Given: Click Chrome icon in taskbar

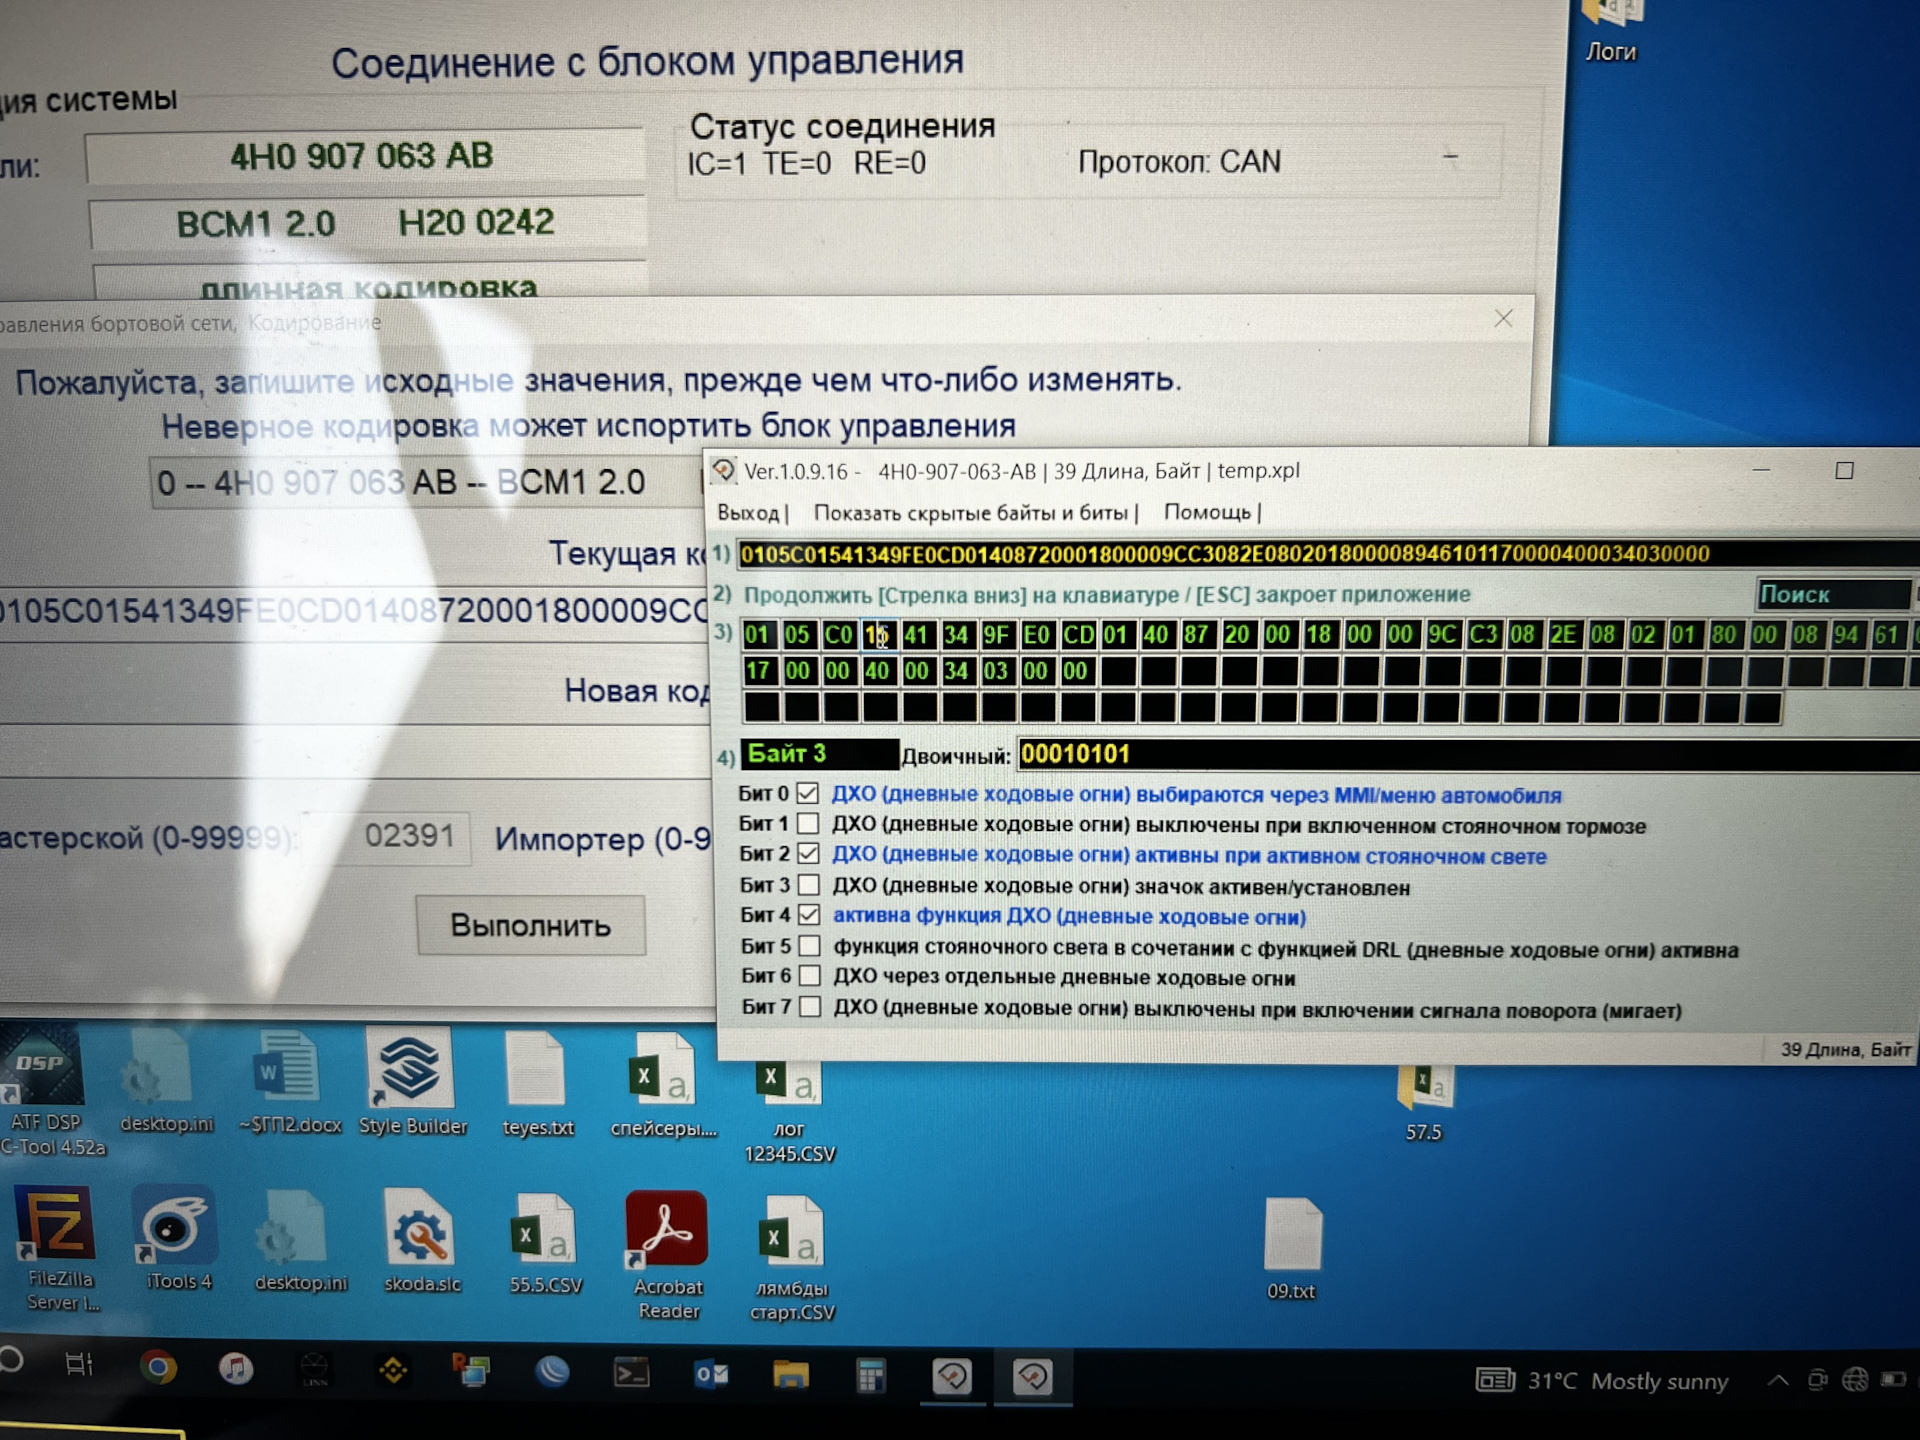Looking at the screenshot, I should 158,1368.
